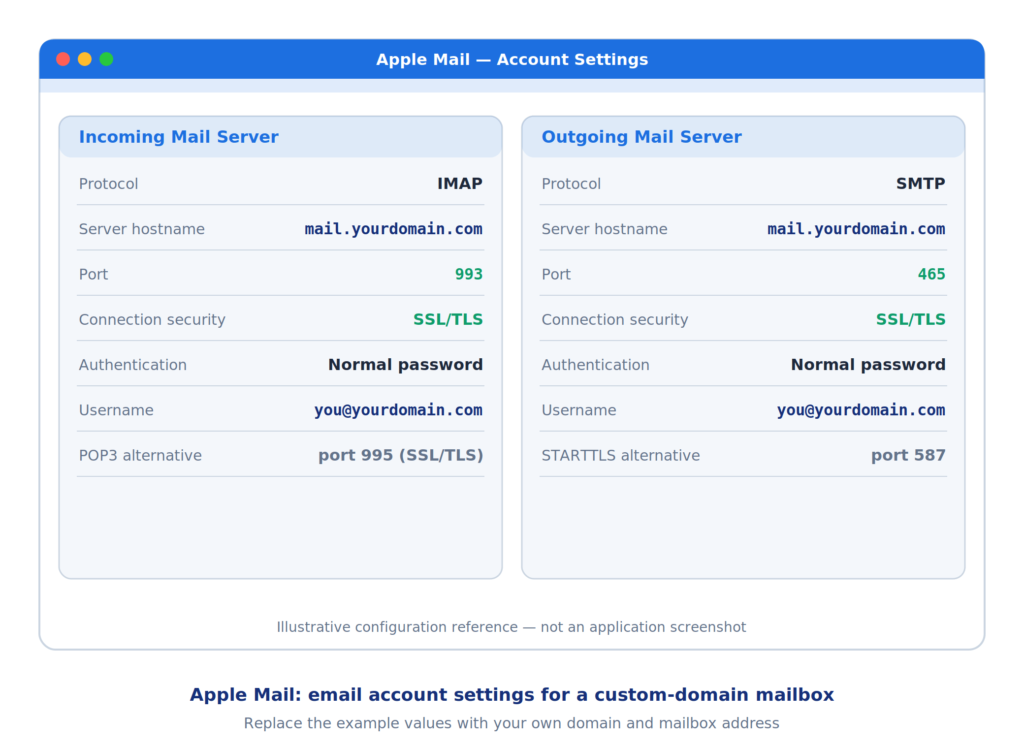Click the port 587 value
This screenshot has width=1024, height=748.
coord(908,455)
